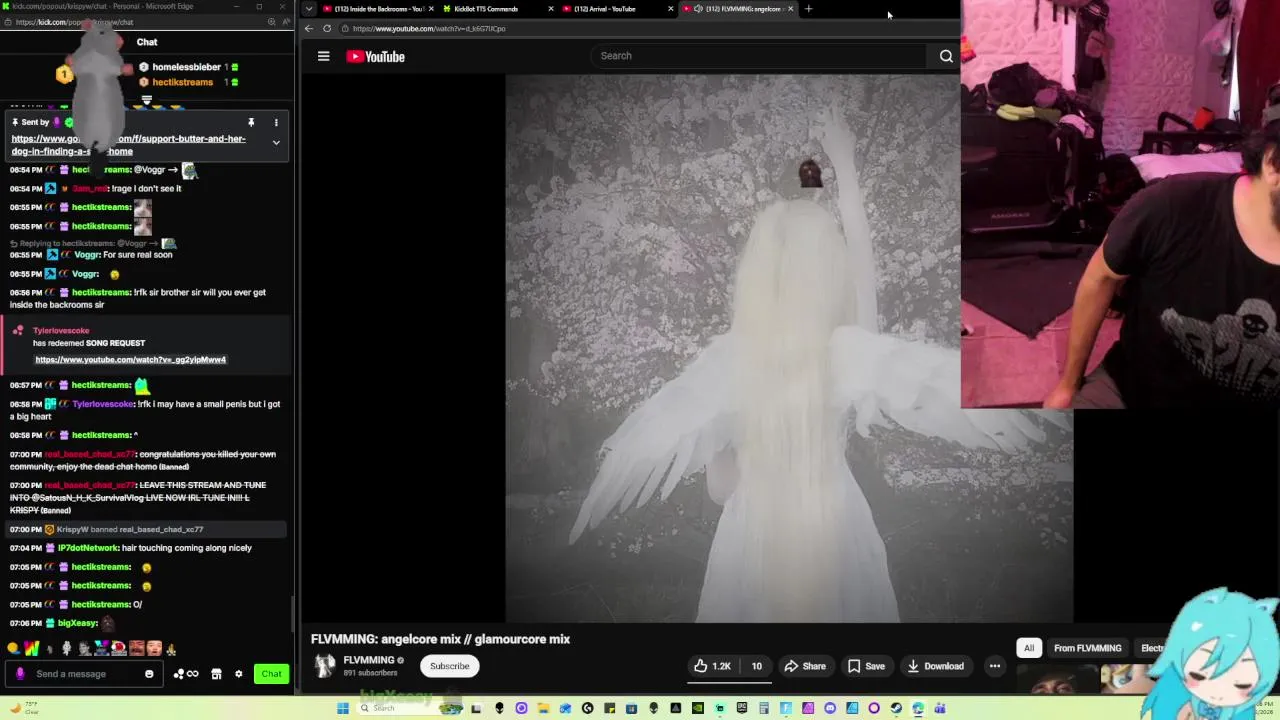Close the KickBot TTS Commands tab
The width and height of the screenshot is (1280, 720).
point(550,9)
